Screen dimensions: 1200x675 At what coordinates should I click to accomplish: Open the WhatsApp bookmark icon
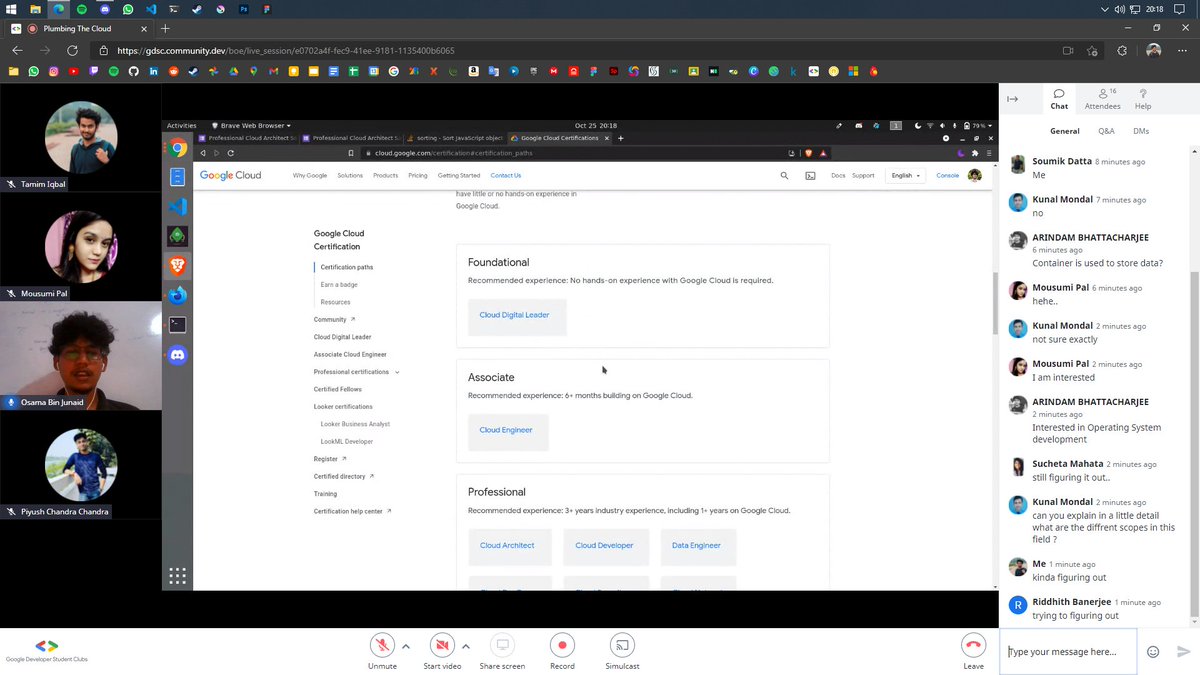[33, 71]
